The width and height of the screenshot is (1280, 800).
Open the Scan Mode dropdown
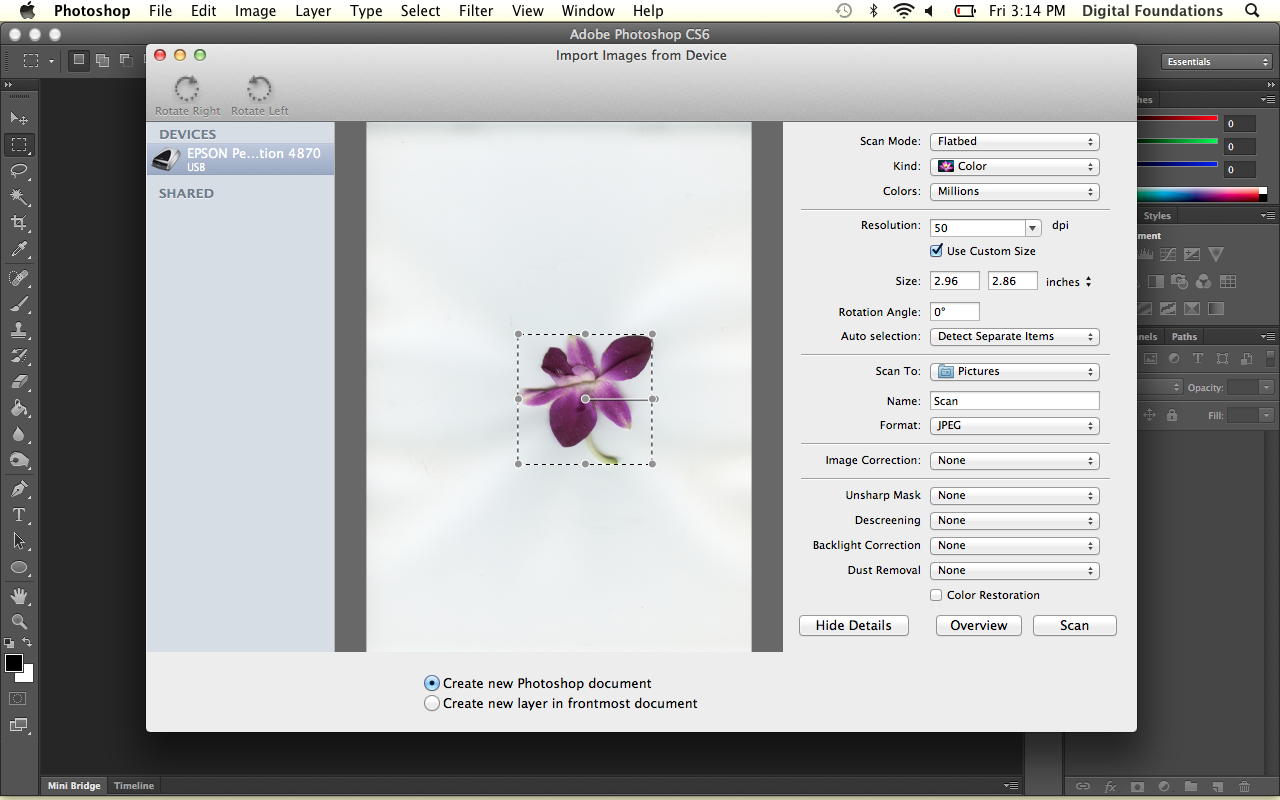(x=1014, y=142)
